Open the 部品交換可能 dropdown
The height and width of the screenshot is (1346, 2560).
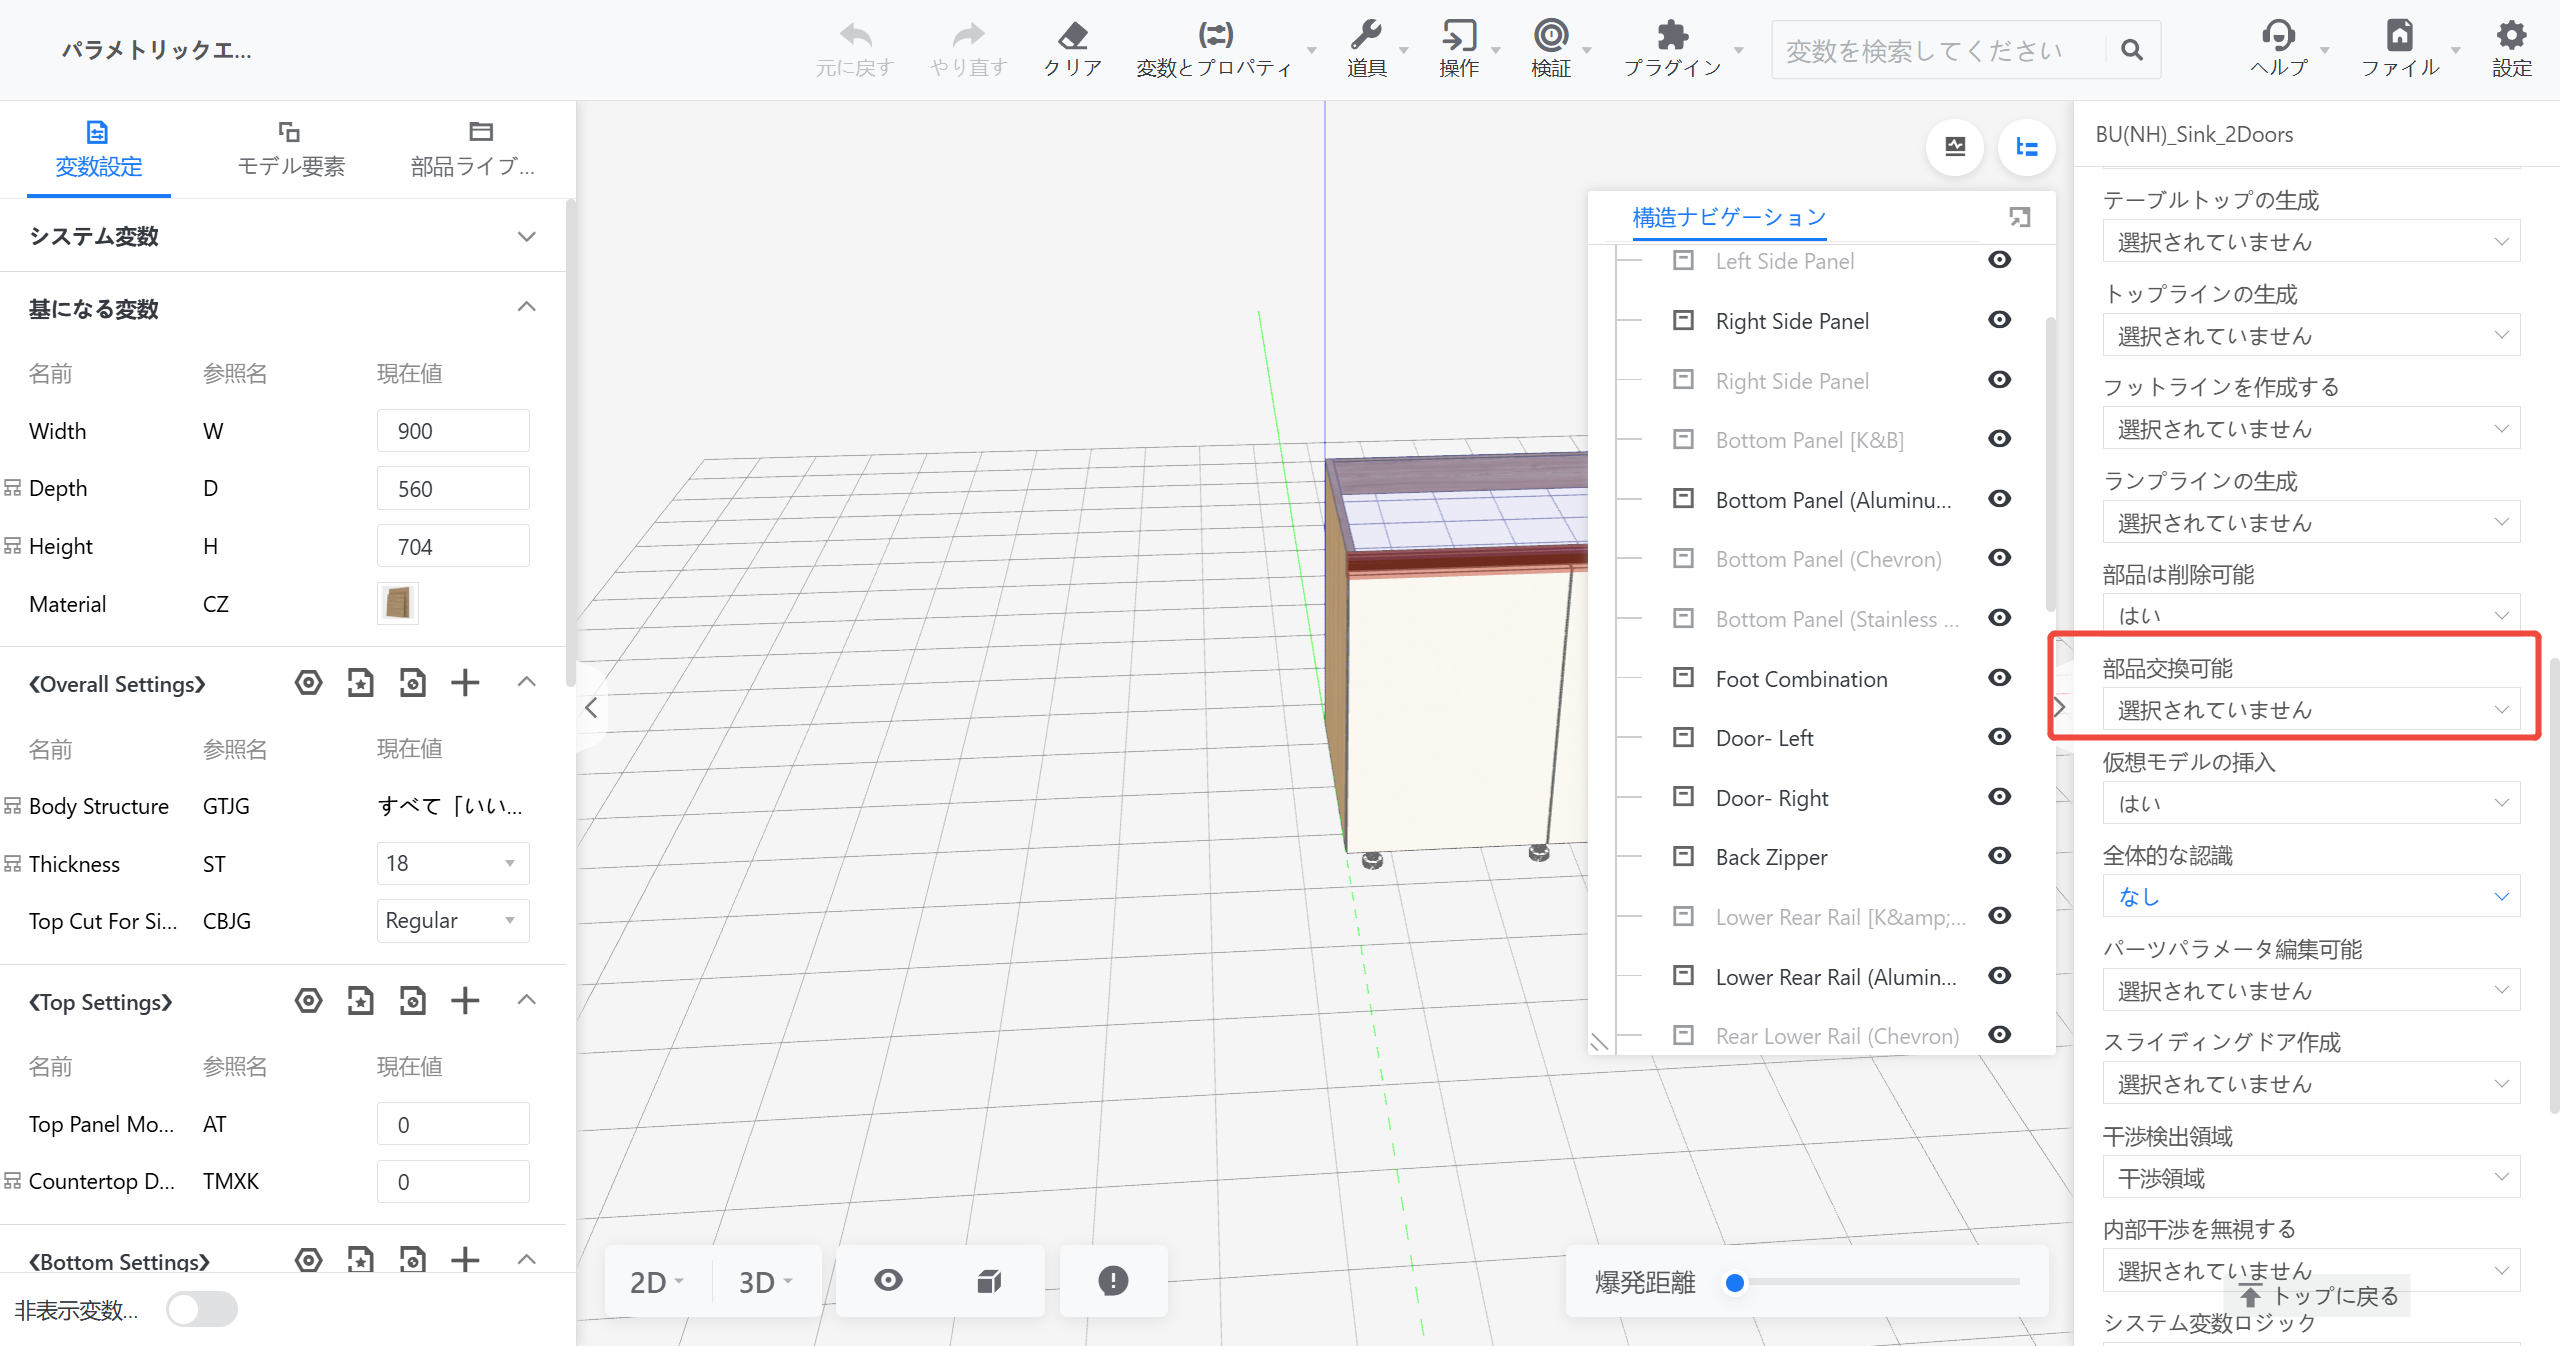[x=2311, y=710]
